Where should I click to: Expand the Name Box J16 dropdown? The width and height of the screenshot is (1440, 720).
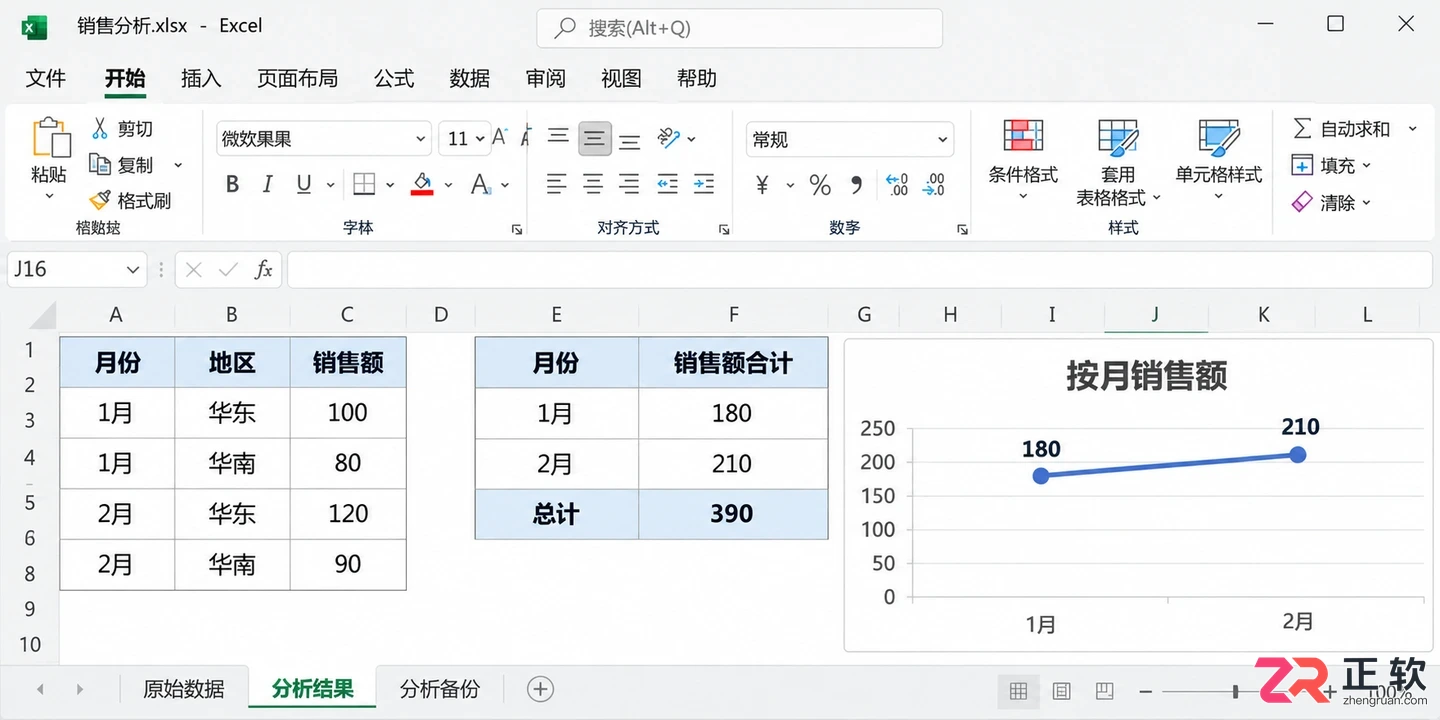point(133,269)
